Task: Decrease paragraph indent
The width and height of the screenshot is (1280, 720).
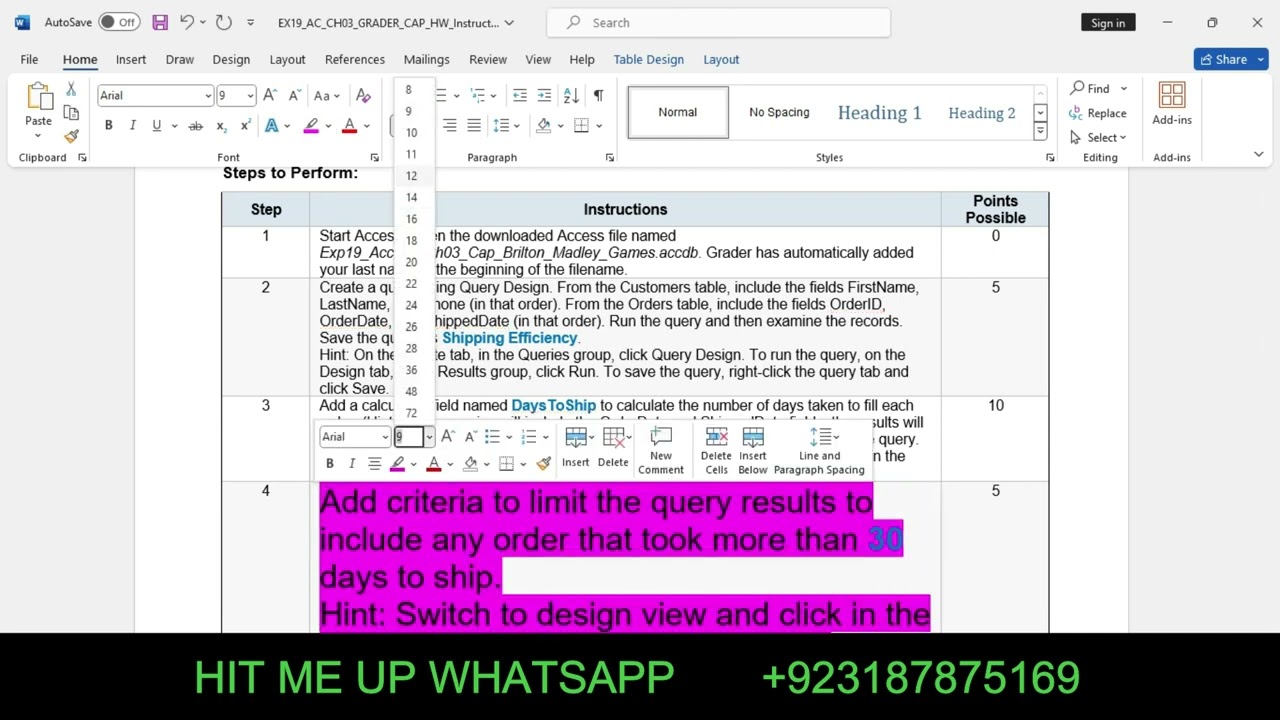Action: (x=519, y=96)
